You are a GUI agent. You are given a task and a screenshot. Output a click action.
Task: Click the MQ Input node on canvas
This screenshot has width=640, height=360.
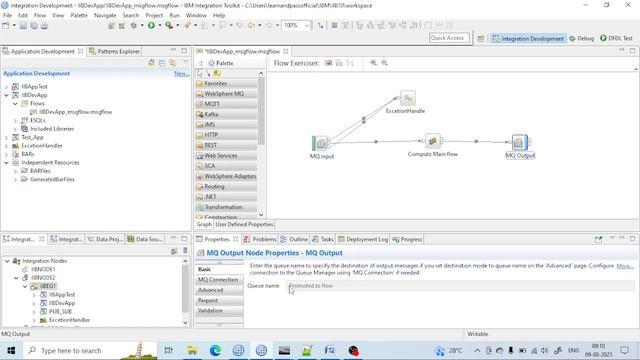pyautogui.click(x=321, y=143)
